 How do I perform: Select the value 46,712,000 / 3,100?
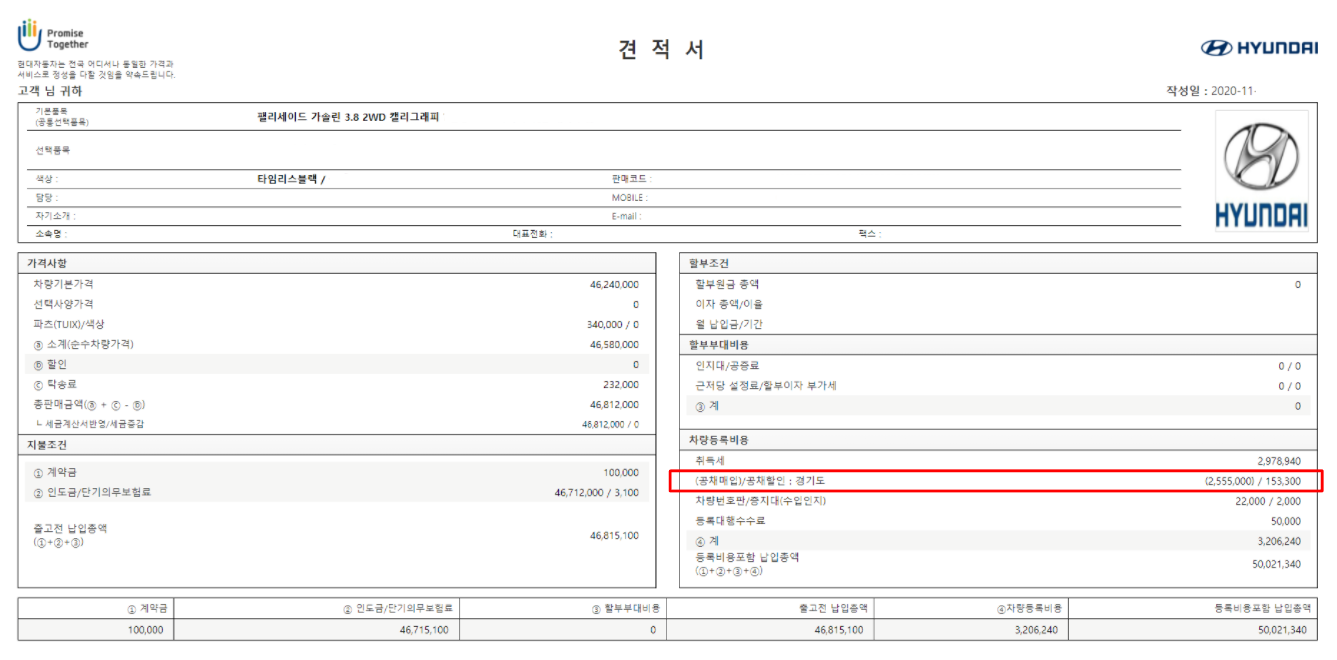[x=597, y=493]
